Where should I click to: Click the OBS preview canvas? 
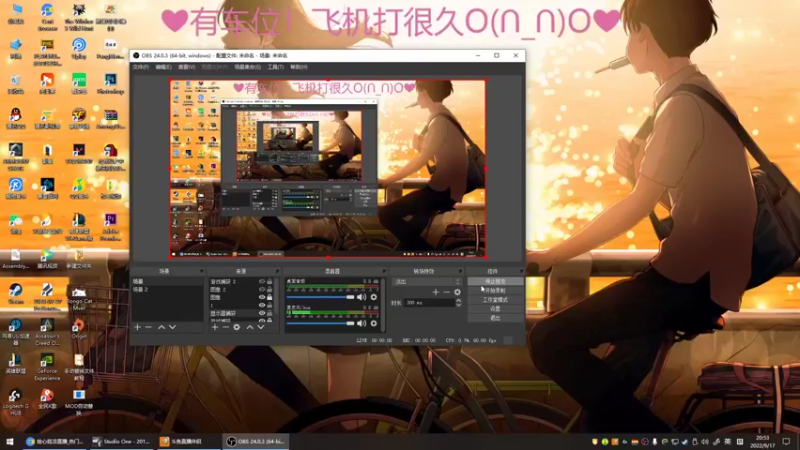click(328, 168)
